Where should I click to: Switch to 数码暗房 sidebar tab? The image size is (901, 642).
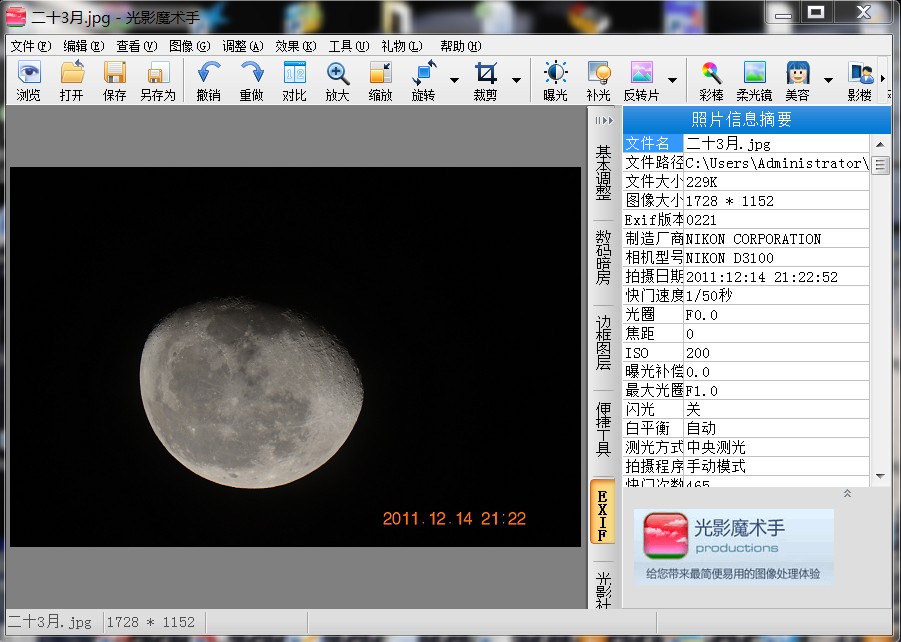coord(603,257)
